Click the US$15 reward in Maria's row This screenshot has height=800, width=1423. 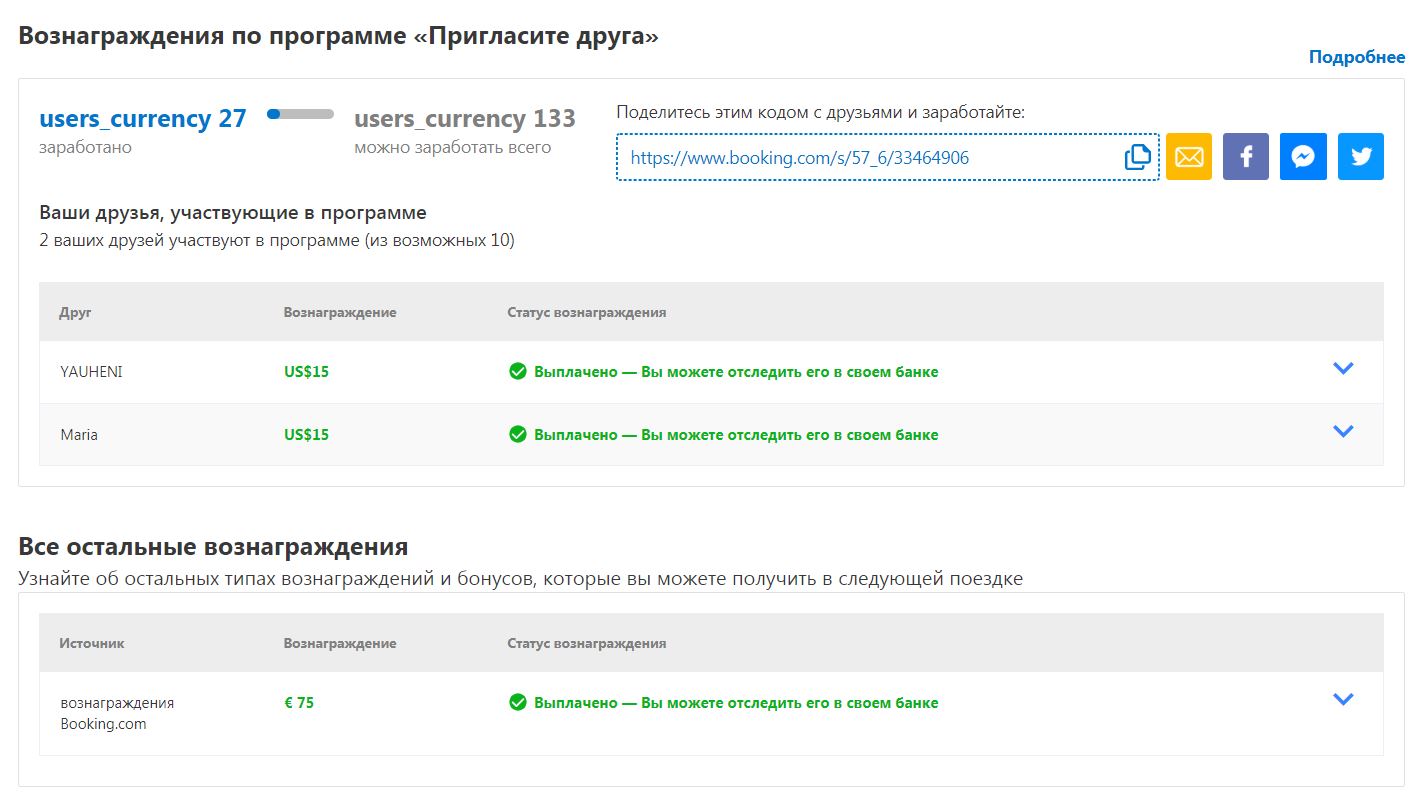(306, 435)
